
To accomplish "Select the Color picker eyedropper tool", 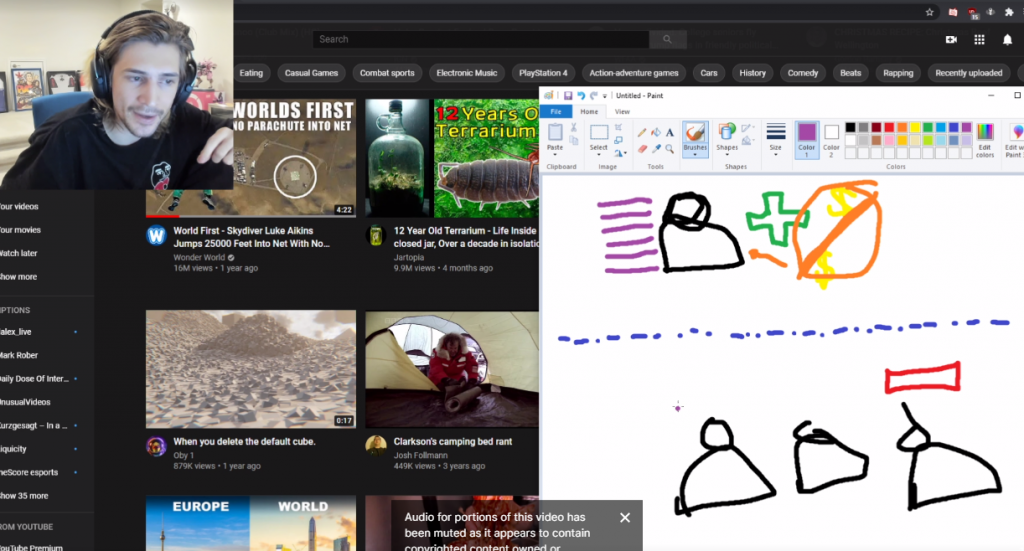I will pos(656,149).
